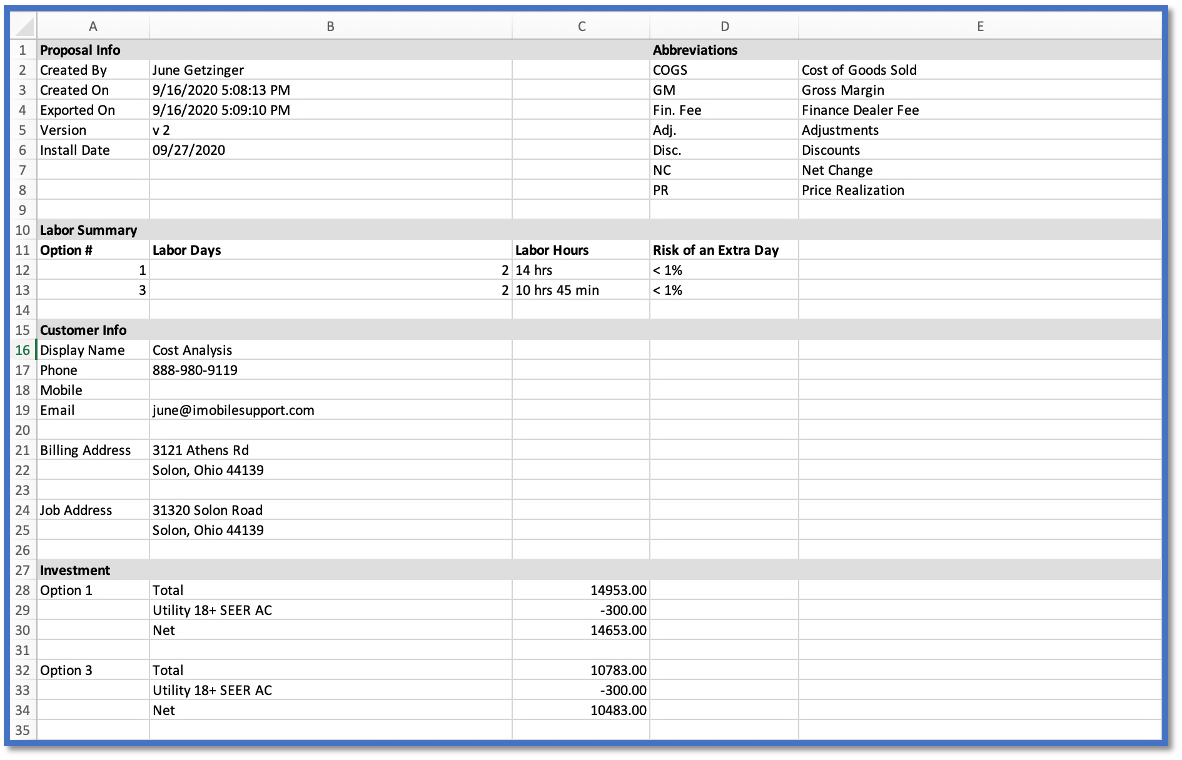Click the 'Finance Dealer Fee' cell
Viewport: 1182px width, 760px height.
point(980,110)
